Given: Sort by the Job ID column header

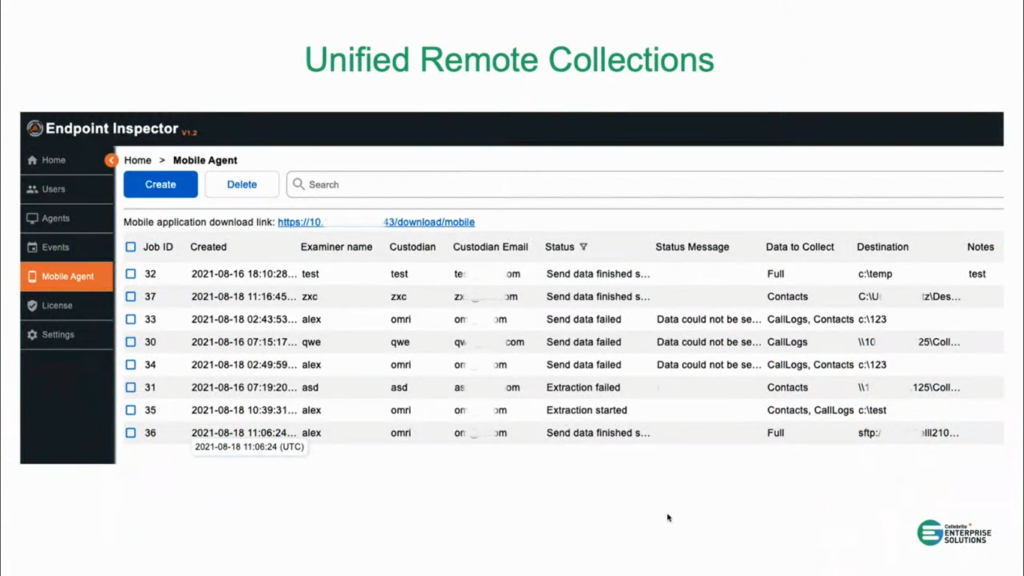Looking at the screenshot, I should pyautogui.click(x=158, y=247).
